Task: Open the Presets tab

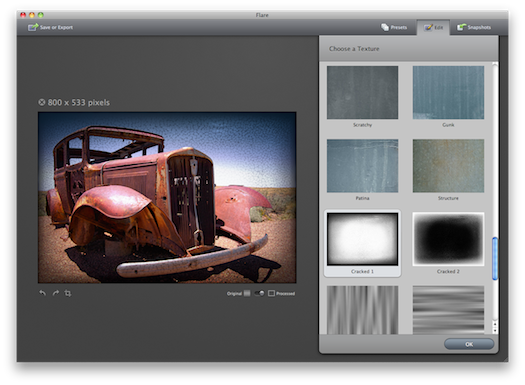Action: click(x=394, y=27)
